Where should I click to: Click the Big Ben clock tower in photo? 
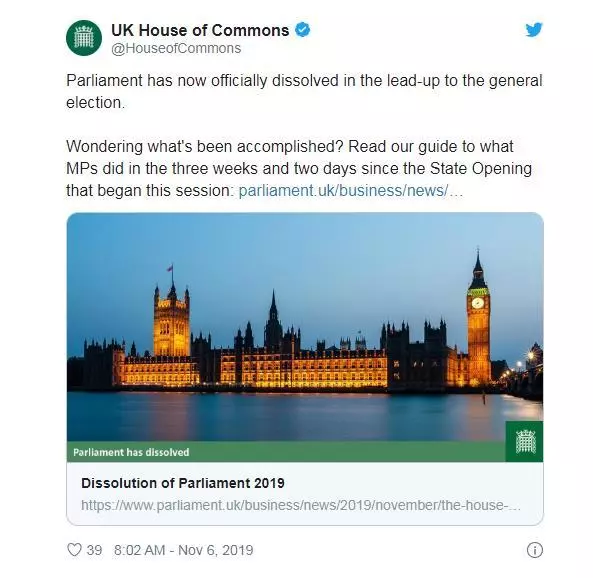(478, 318)
